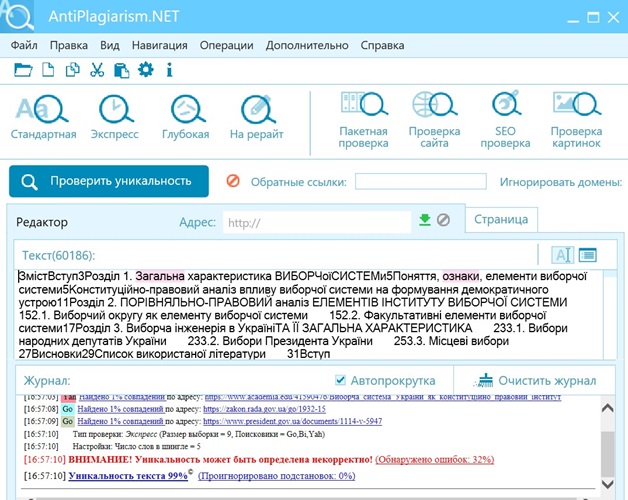
Task: Click Проверить уникальность button
Action: pos(109,181)
